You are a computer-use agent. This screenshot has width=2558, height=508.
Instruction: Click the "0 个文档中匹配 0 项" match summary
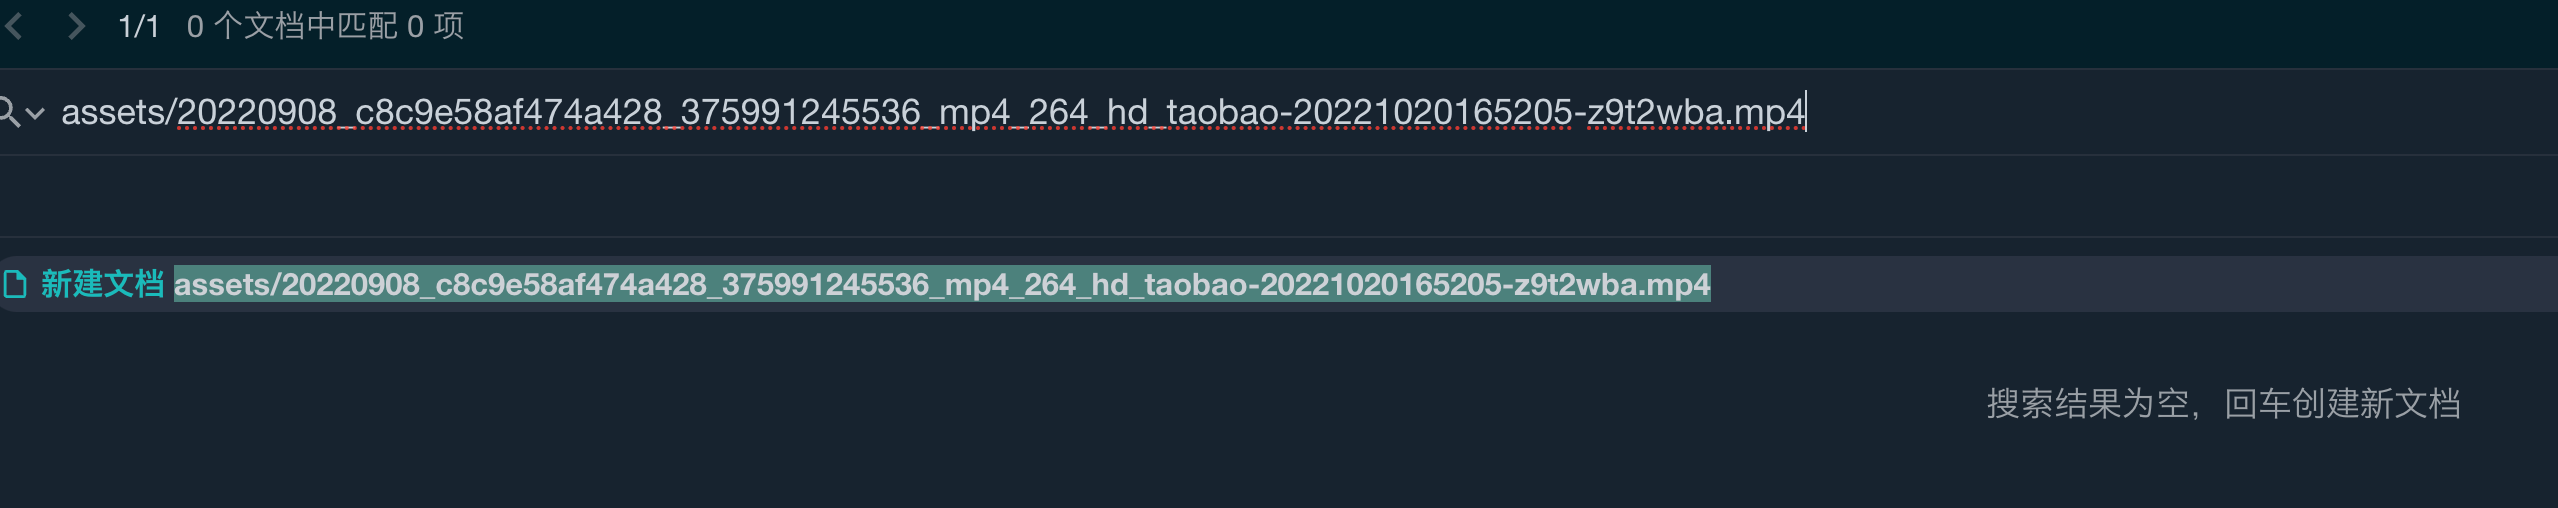point(325,27)
